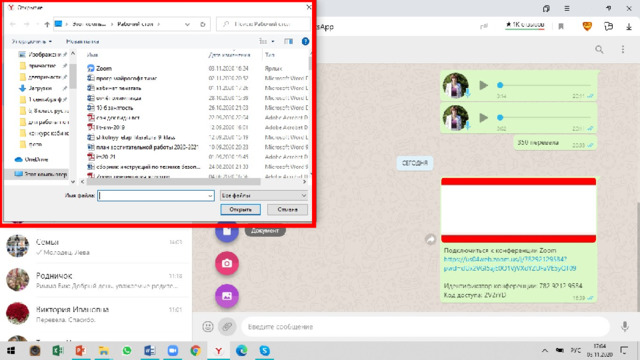Click forward icon beside Zoom message
The width and height of the screenshot is (640, 360).
pos(430,239)
